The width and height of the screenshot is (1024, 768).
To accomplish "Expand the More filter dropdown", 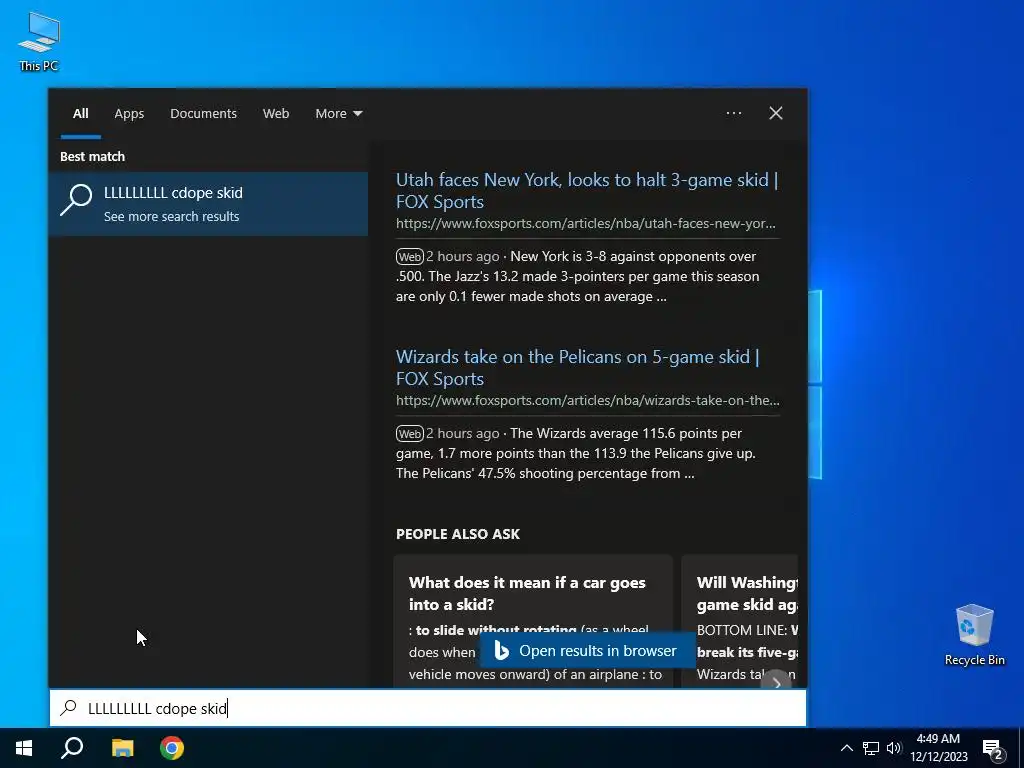I will [338, 114].
